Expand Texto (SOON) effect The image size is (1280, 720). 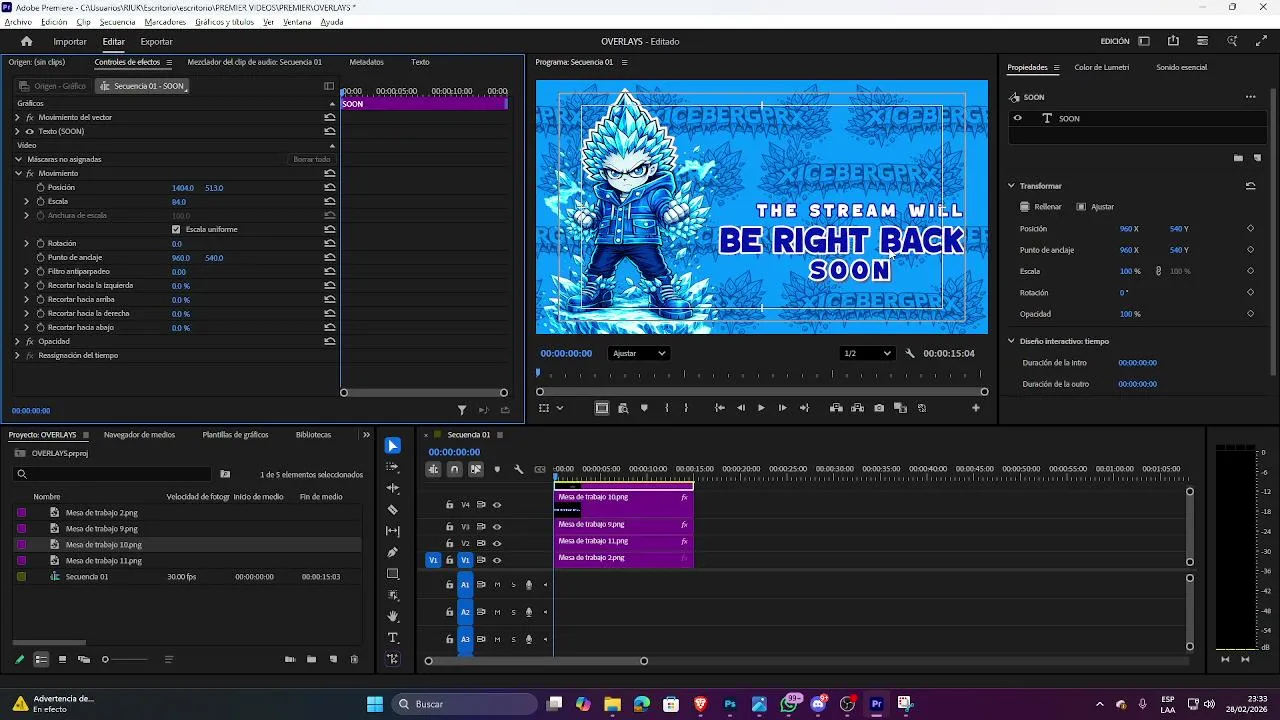point(17,131)
